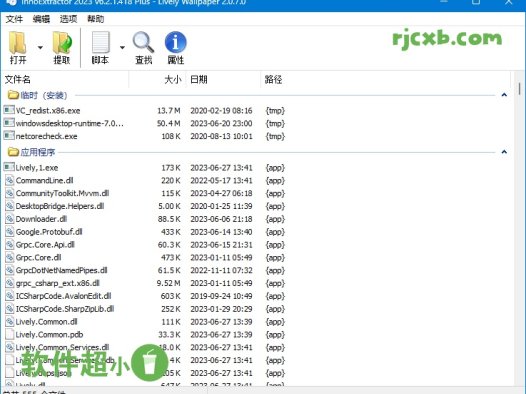Click Lively.Common.Services.dll file icon
Image resolution: width=526 pixels, height=394 pixels.
point(10,347)
